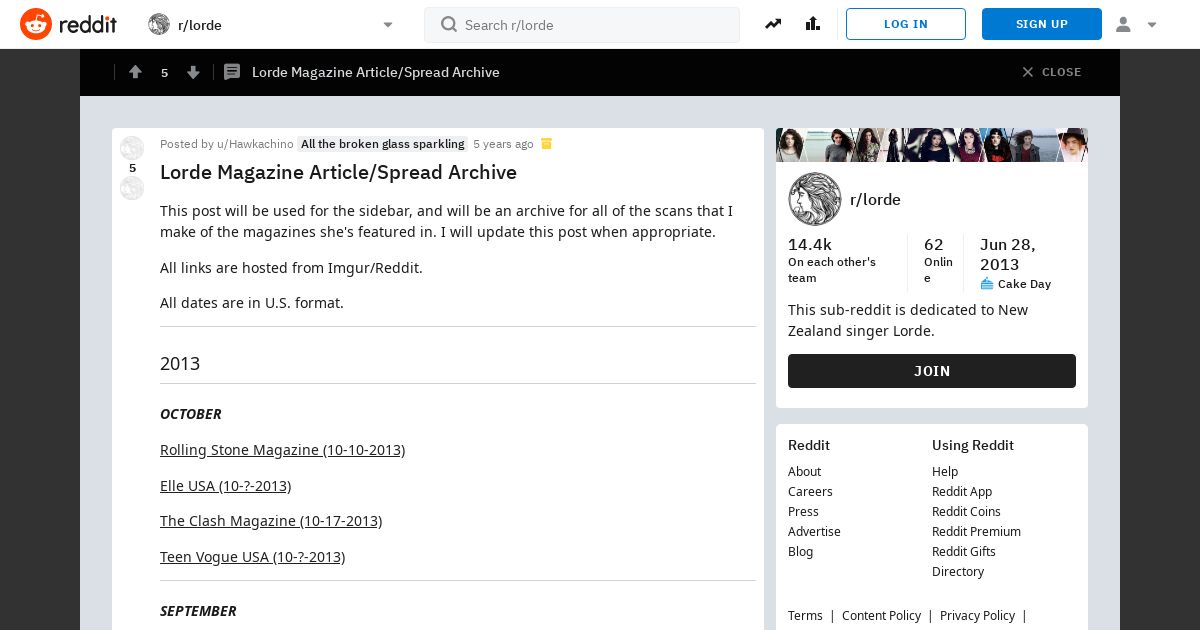Downvote the post in the black bar

click(194, 72)
